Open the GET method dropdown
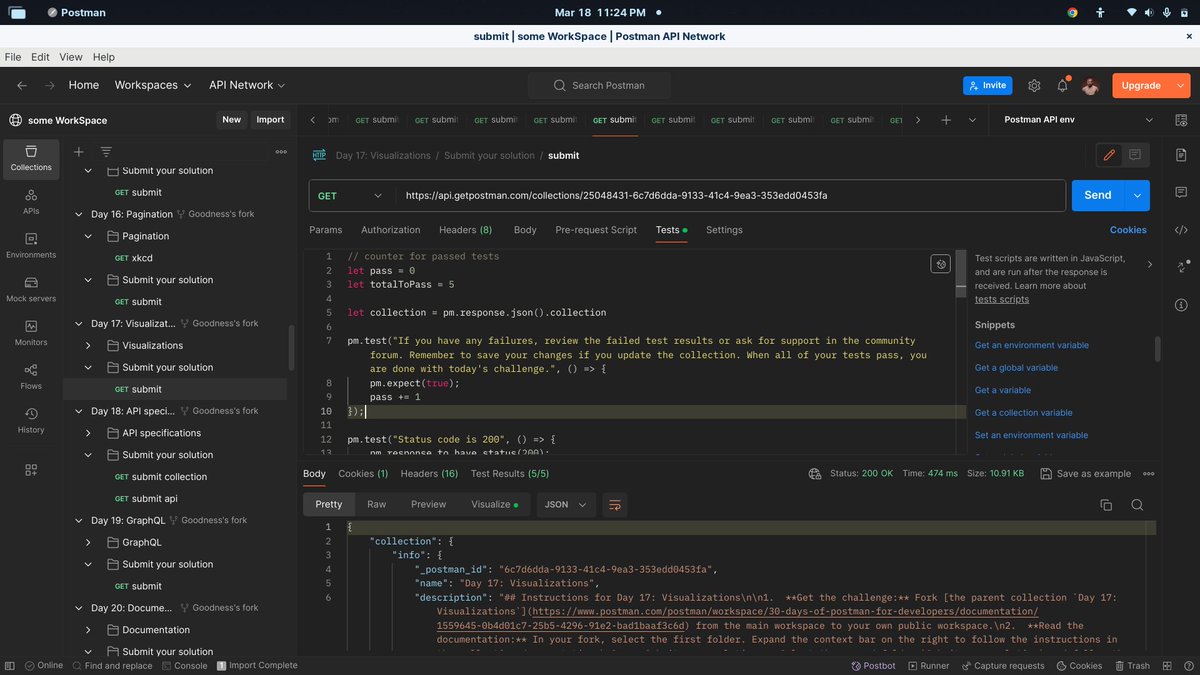 [x=350, y=196]
